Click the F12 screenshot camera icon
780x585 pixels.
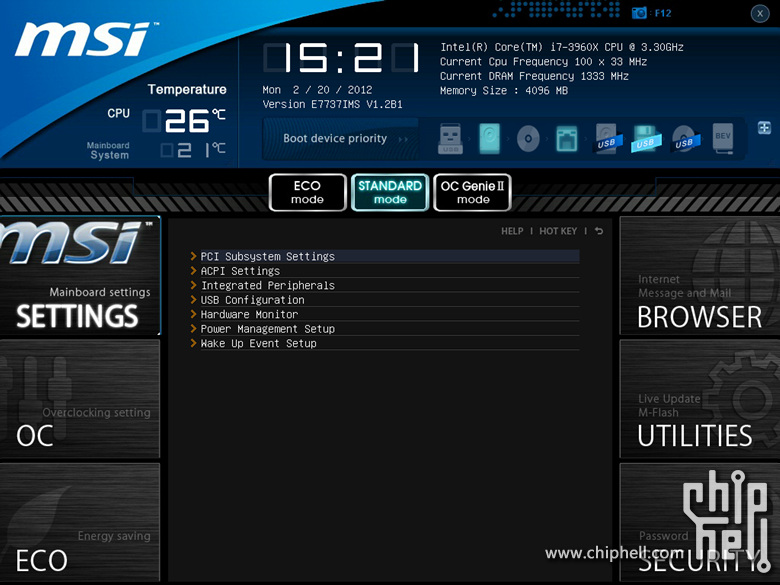(639, 13)
